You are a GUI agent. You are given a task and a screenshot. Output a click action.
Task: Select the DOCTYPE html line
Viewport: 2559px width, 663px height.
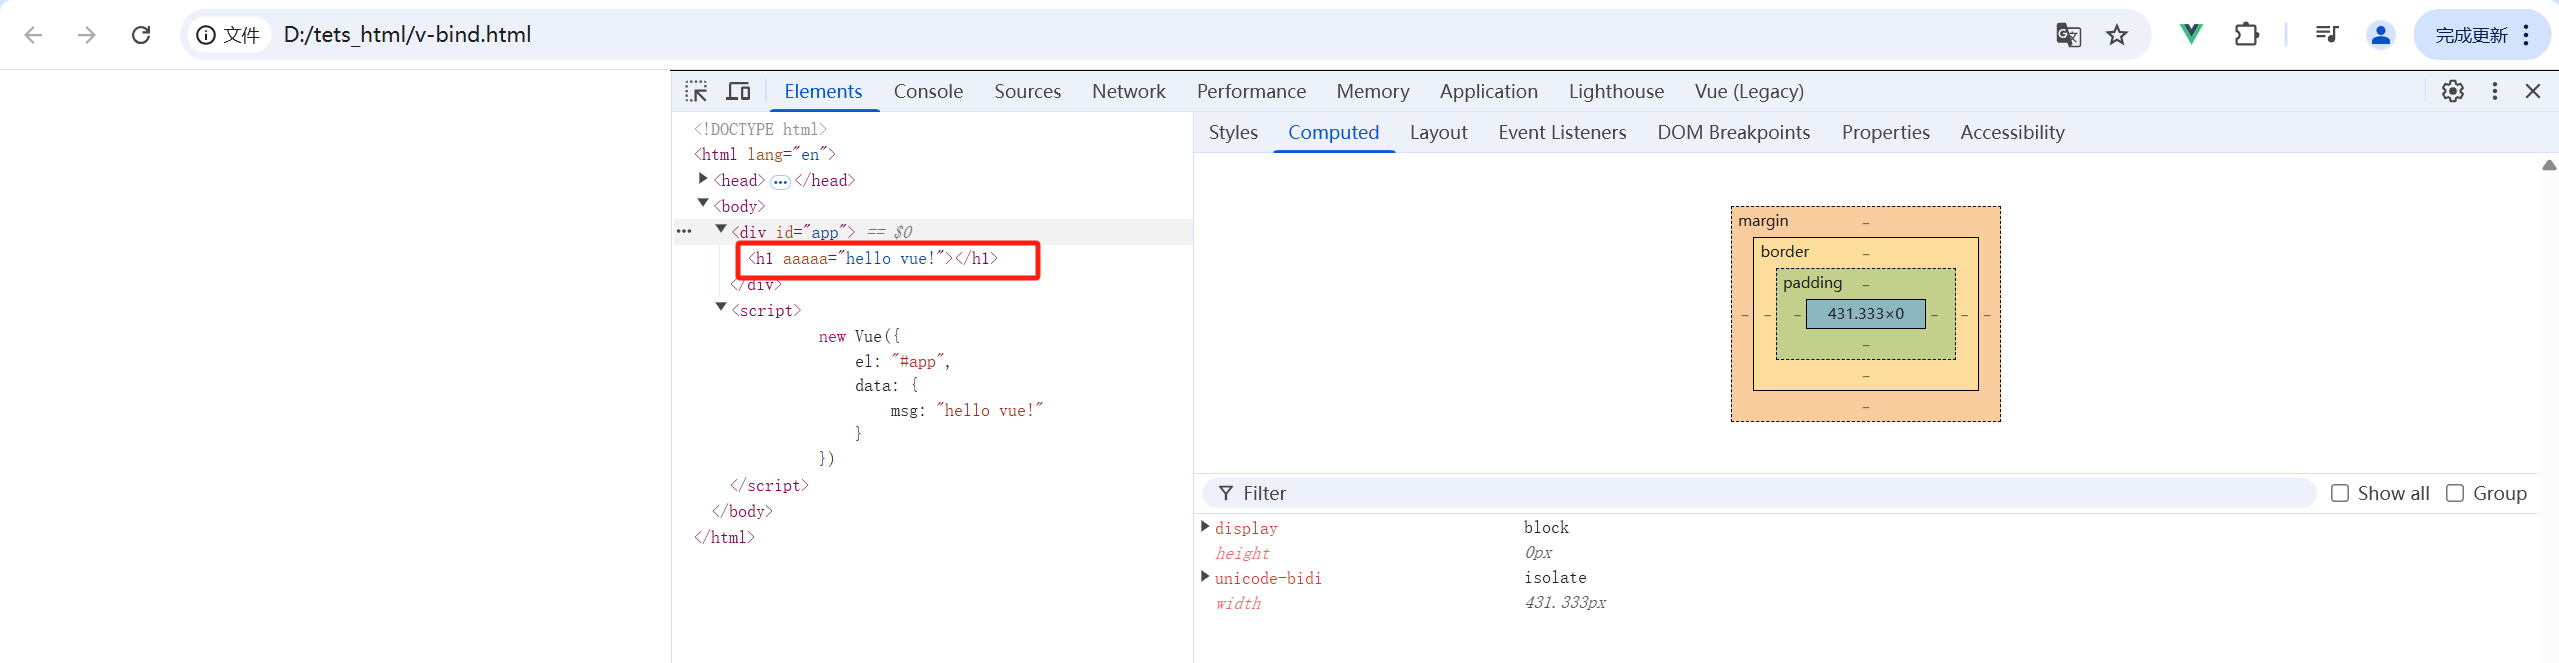(x=760, y=129)
